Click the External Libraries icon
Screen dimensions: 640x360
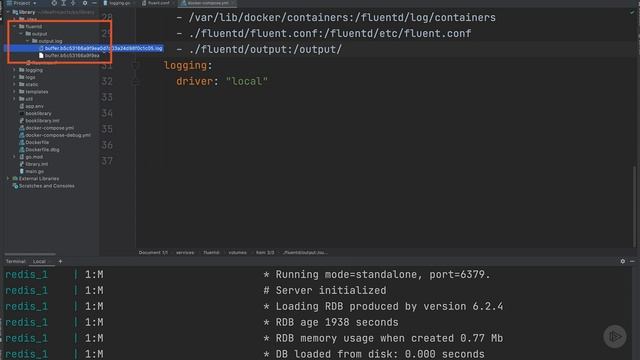pos(15,179)
